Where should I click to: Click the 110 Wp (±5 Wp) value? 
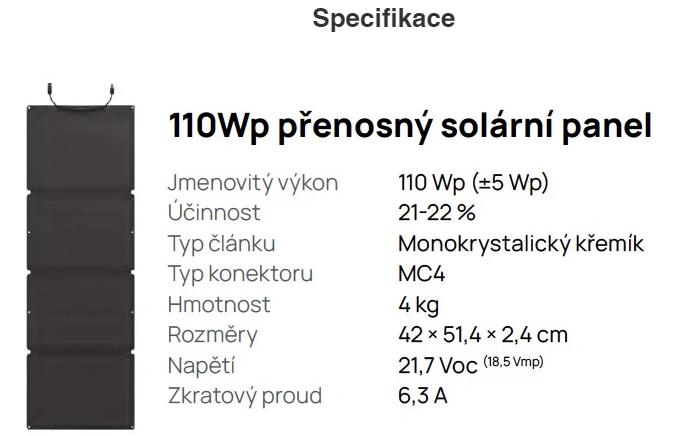click(473, 183)
